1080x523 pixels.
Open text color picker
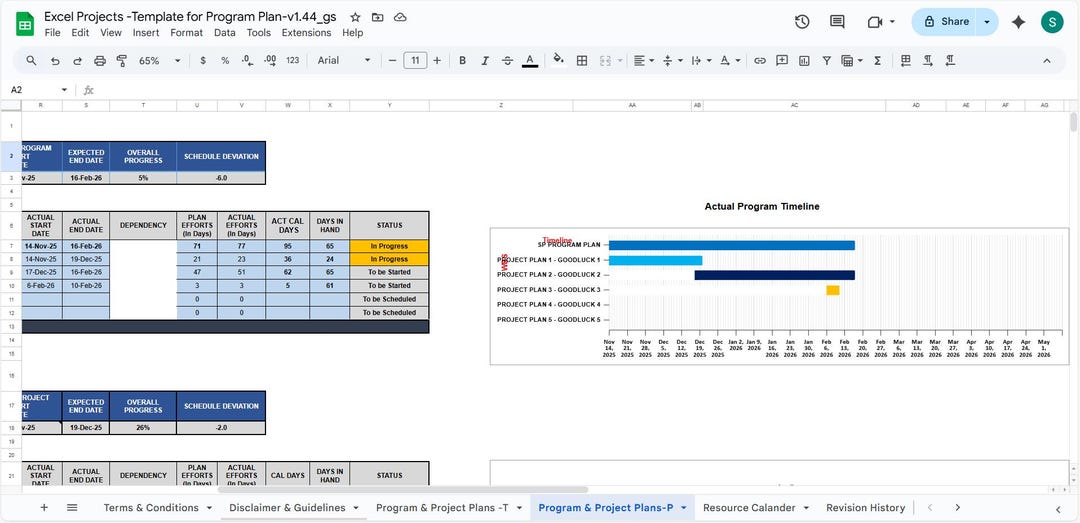pos(530,61)
